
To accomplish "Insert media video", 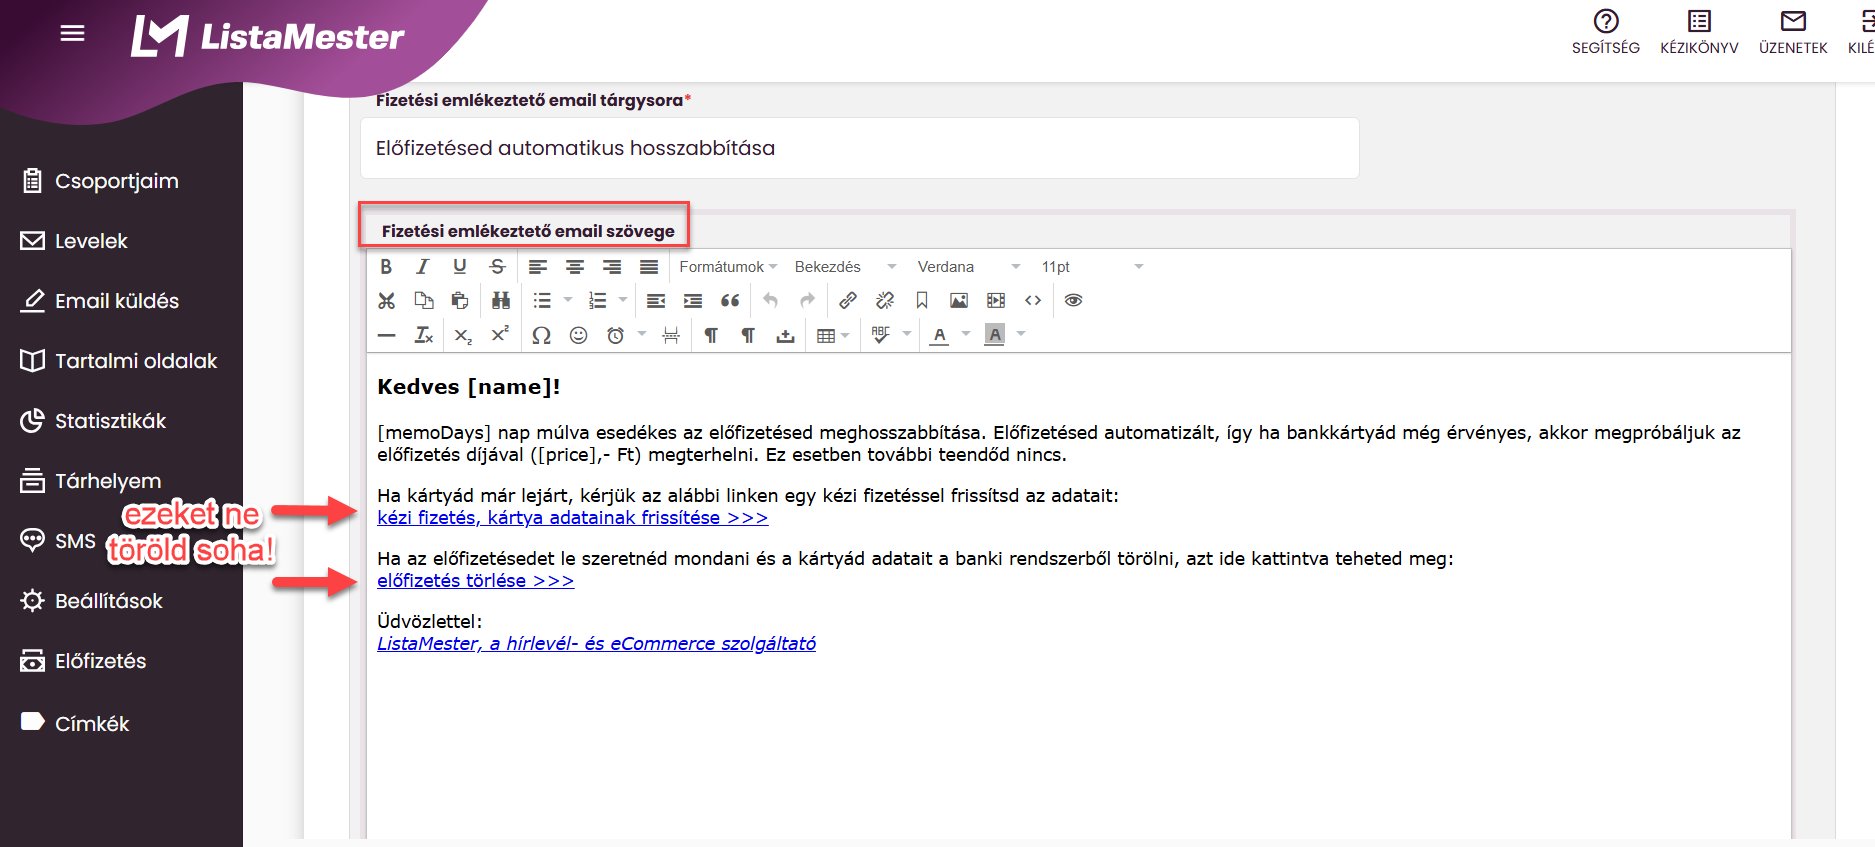I will point(996,301).
